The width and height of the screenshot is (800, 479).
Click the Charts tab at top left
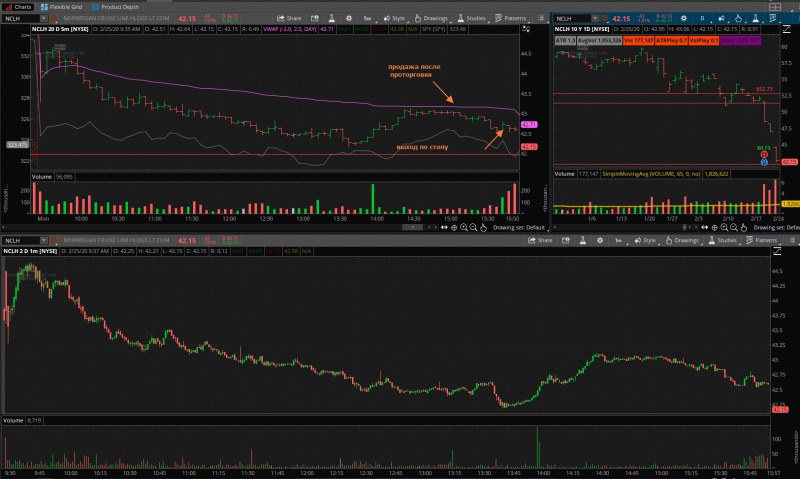(18, 6)
